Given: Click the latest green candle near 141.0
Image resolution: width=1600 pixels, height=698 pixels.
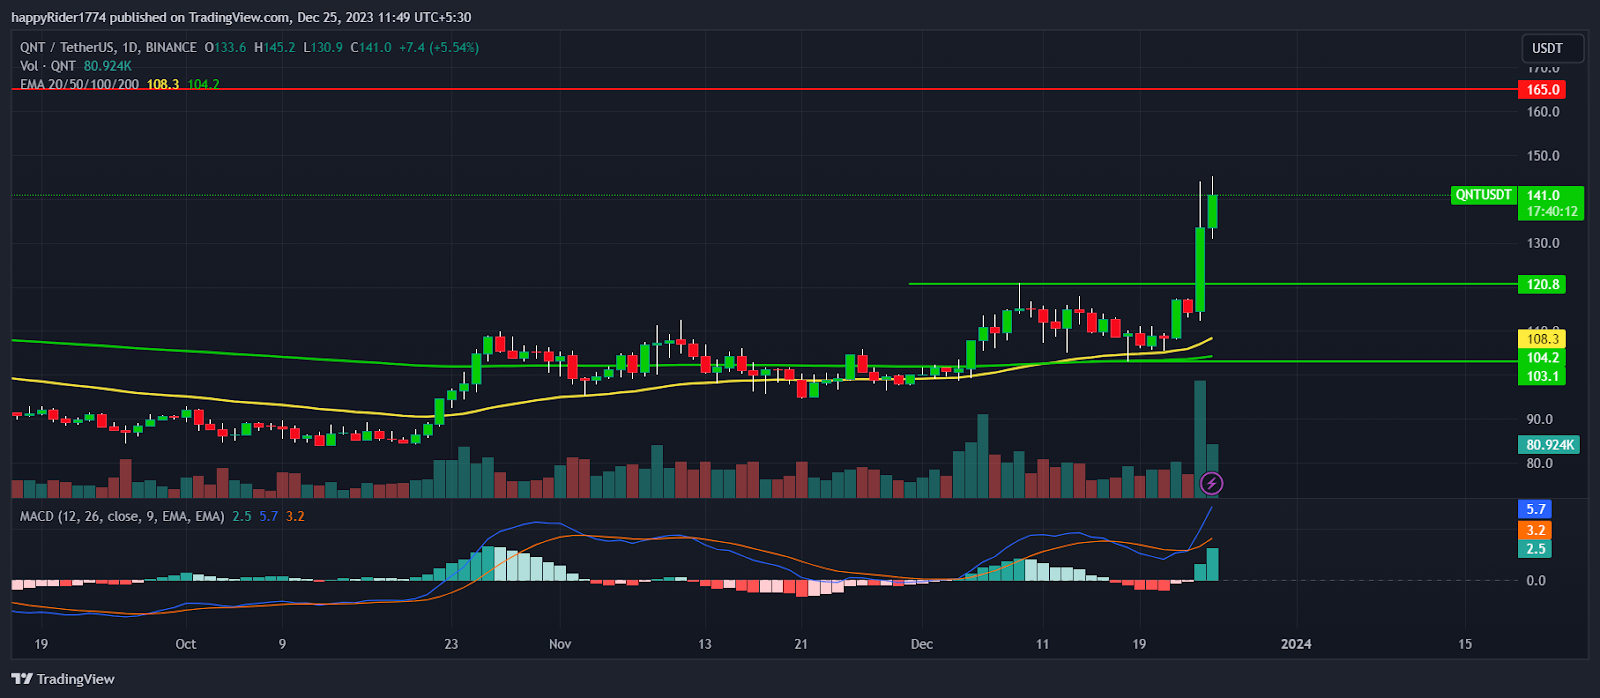Looking at the screenshot, I should (1212, 211).
